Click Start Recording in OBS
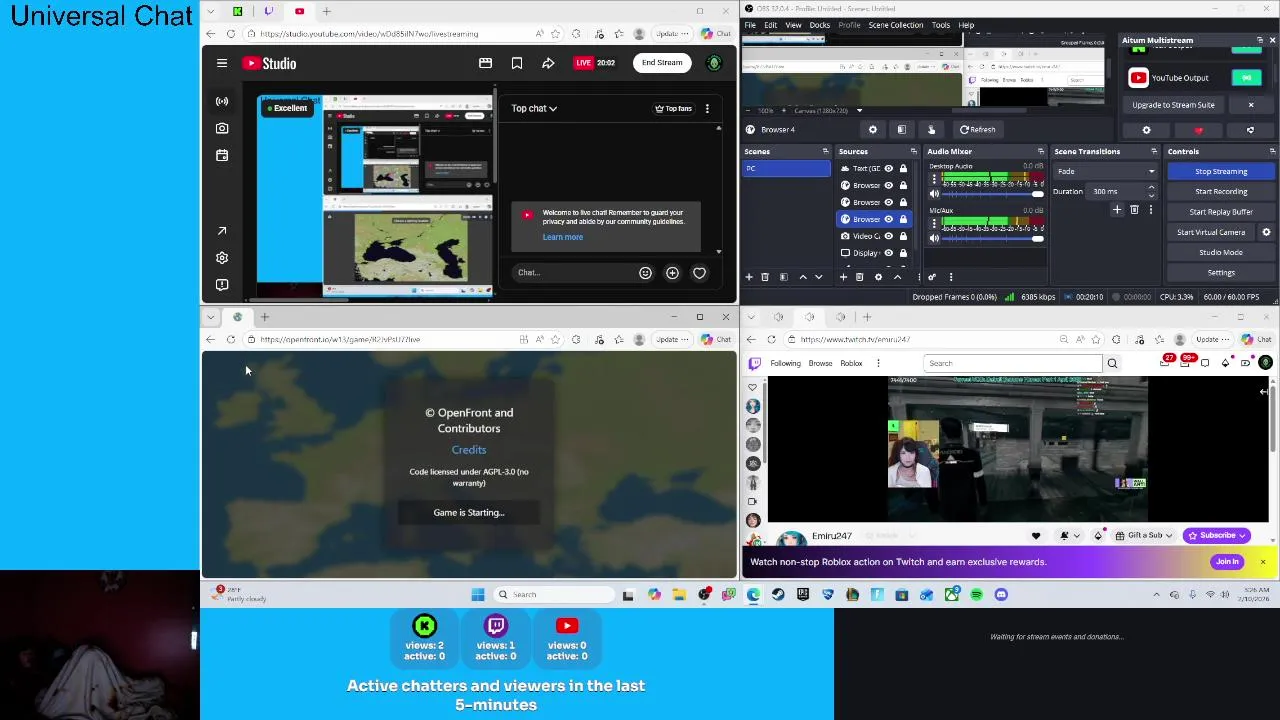 1221,191
